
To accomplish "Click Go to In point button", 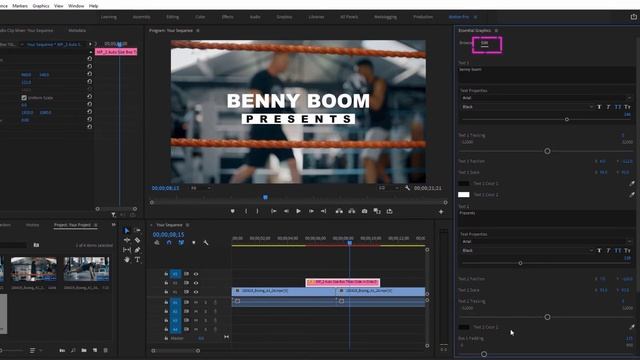I will (273, 211).
